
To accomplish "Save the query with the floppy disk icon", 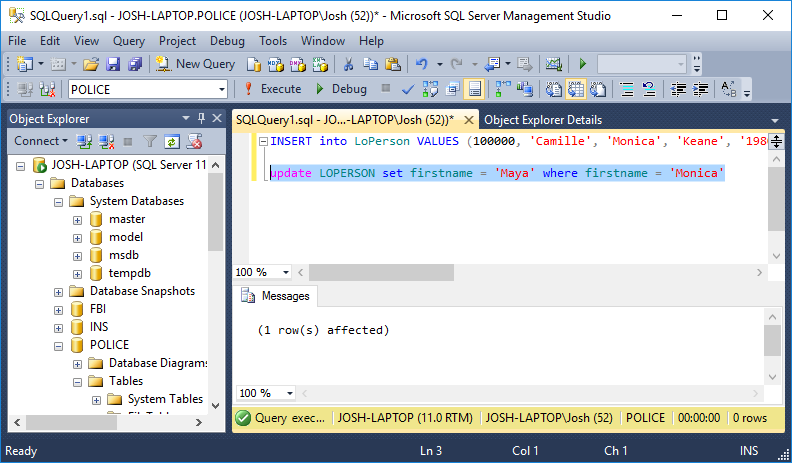I will 113,64.
